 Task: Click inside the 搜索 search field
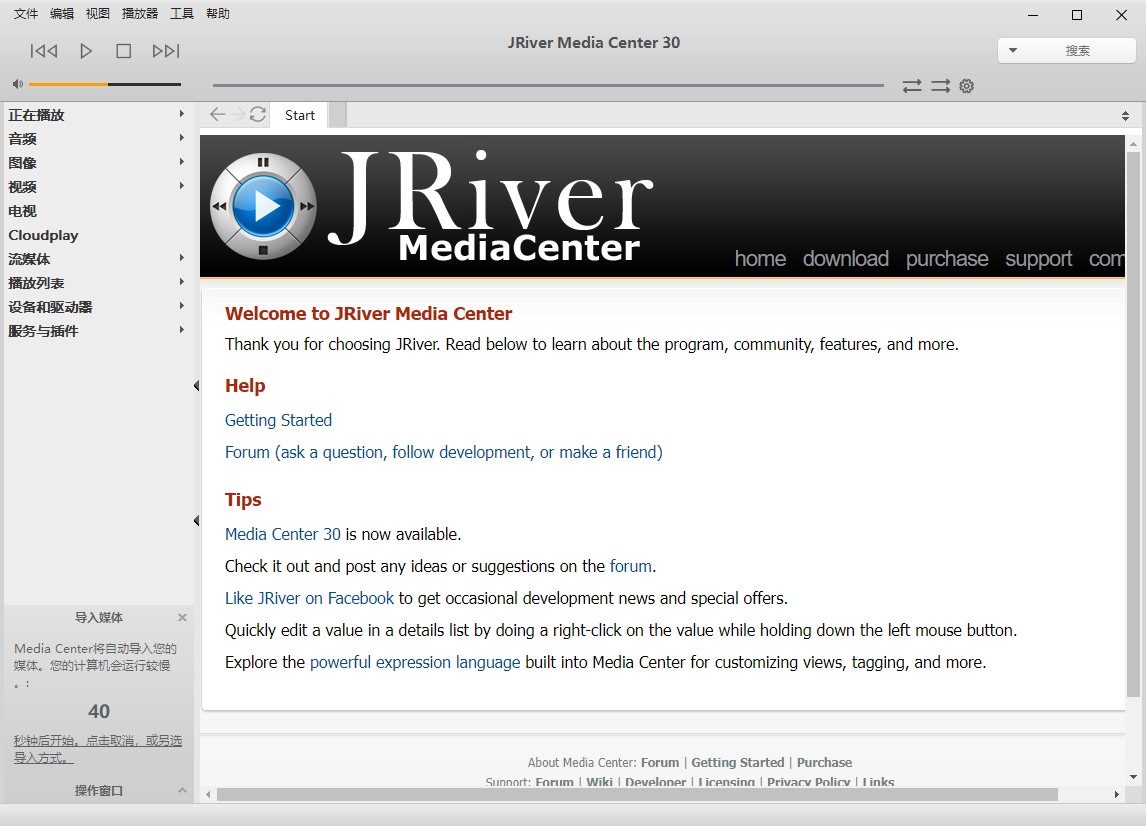pyautogui.click(x=1077, y=50)
